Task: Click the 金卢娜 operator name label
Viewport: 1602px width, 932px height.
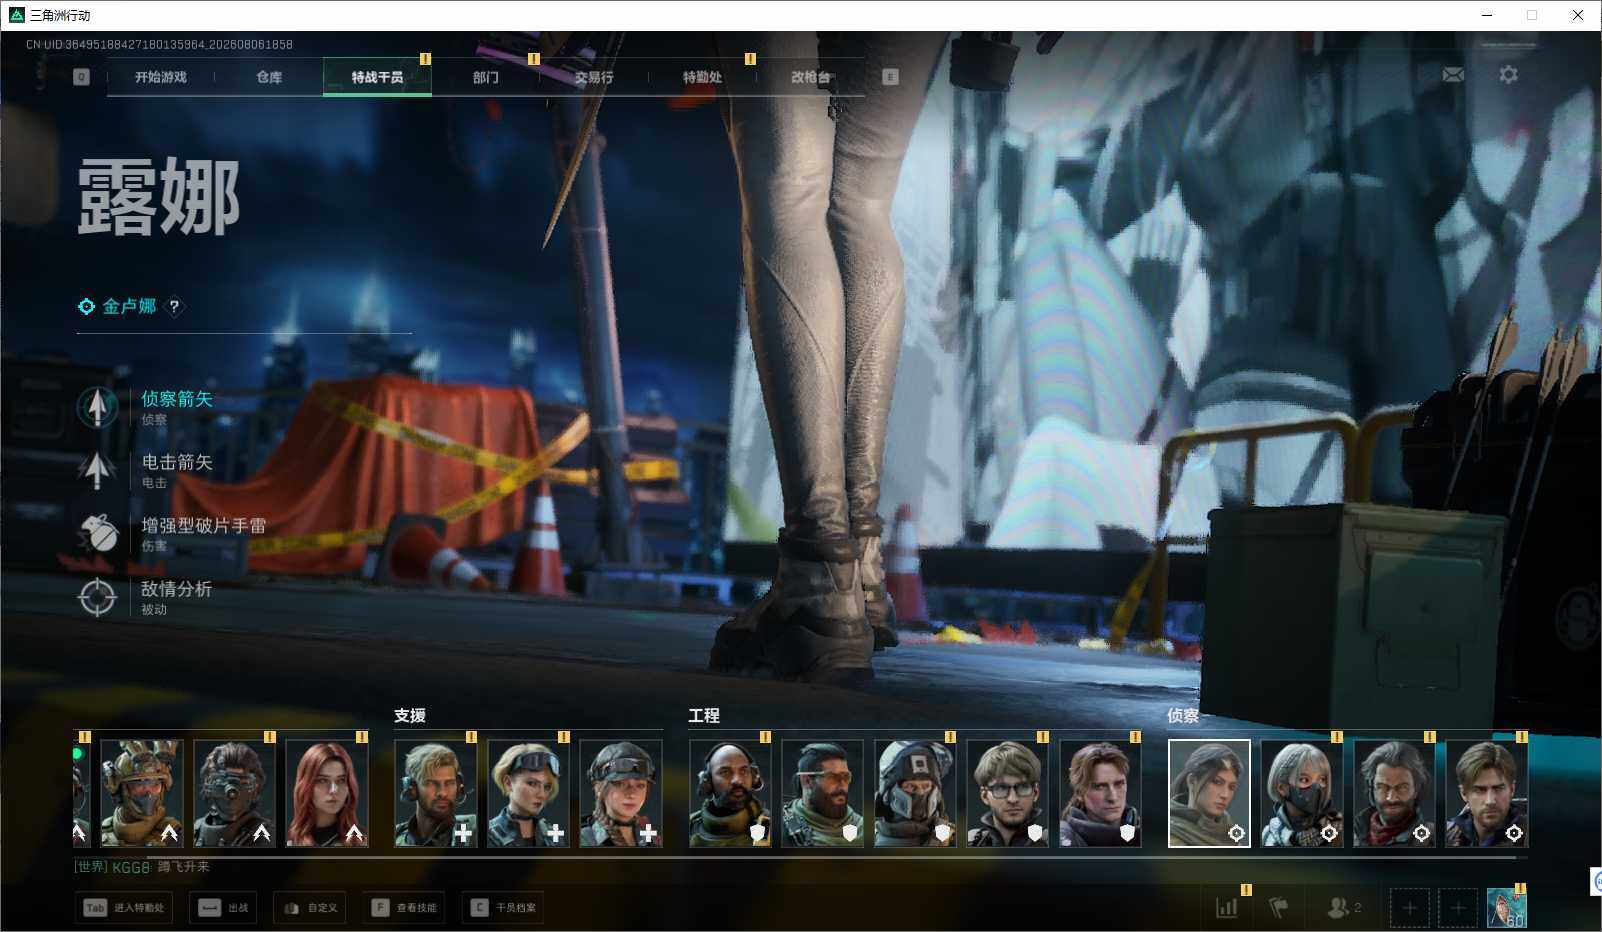Action: [x=129, y=306]
